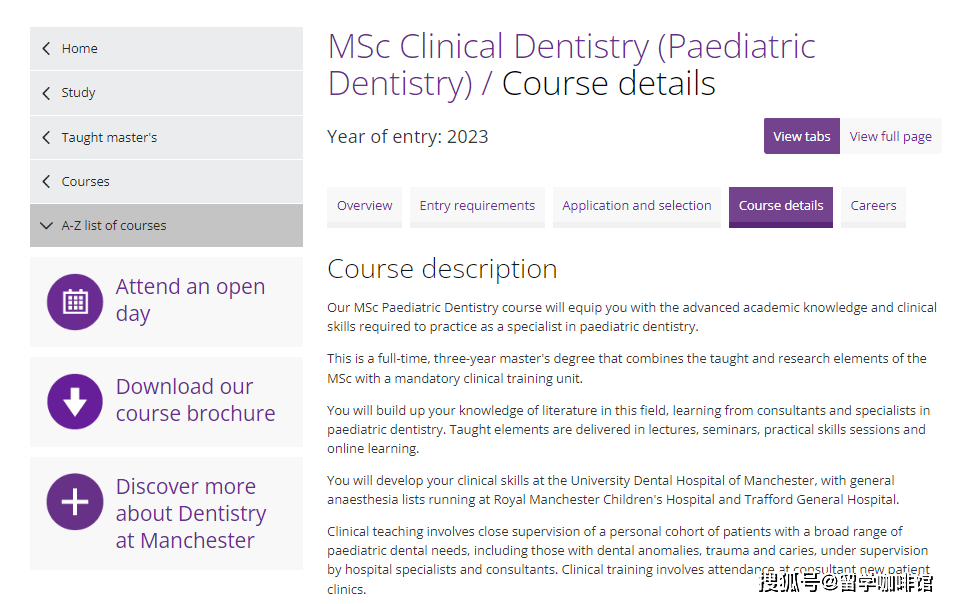Screen dimensions: 955x604
Task: Expand the A-Z list of courses chevron
Action: pos(46,226)
